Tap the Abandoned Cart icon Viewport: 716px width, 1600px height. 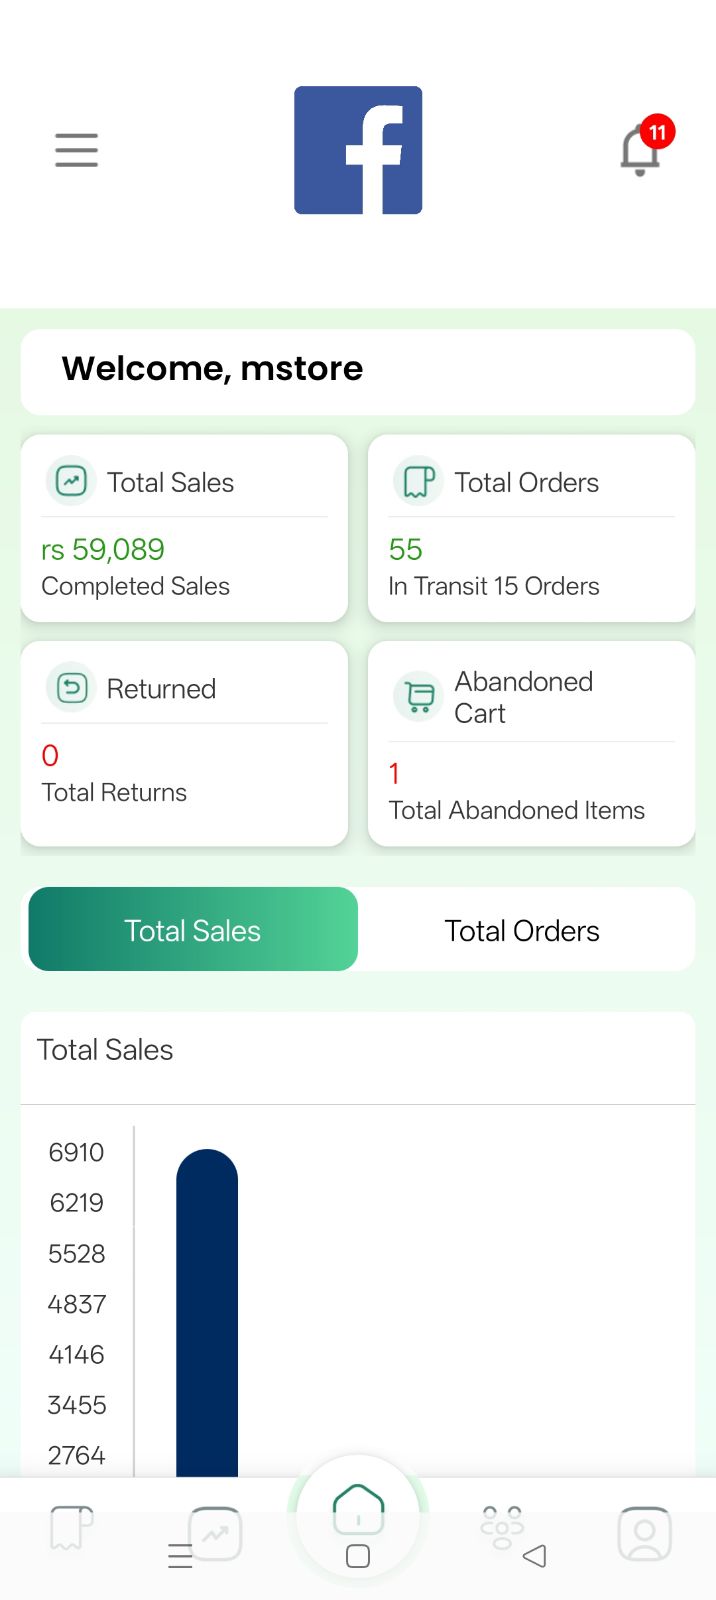tap(419, 696)
